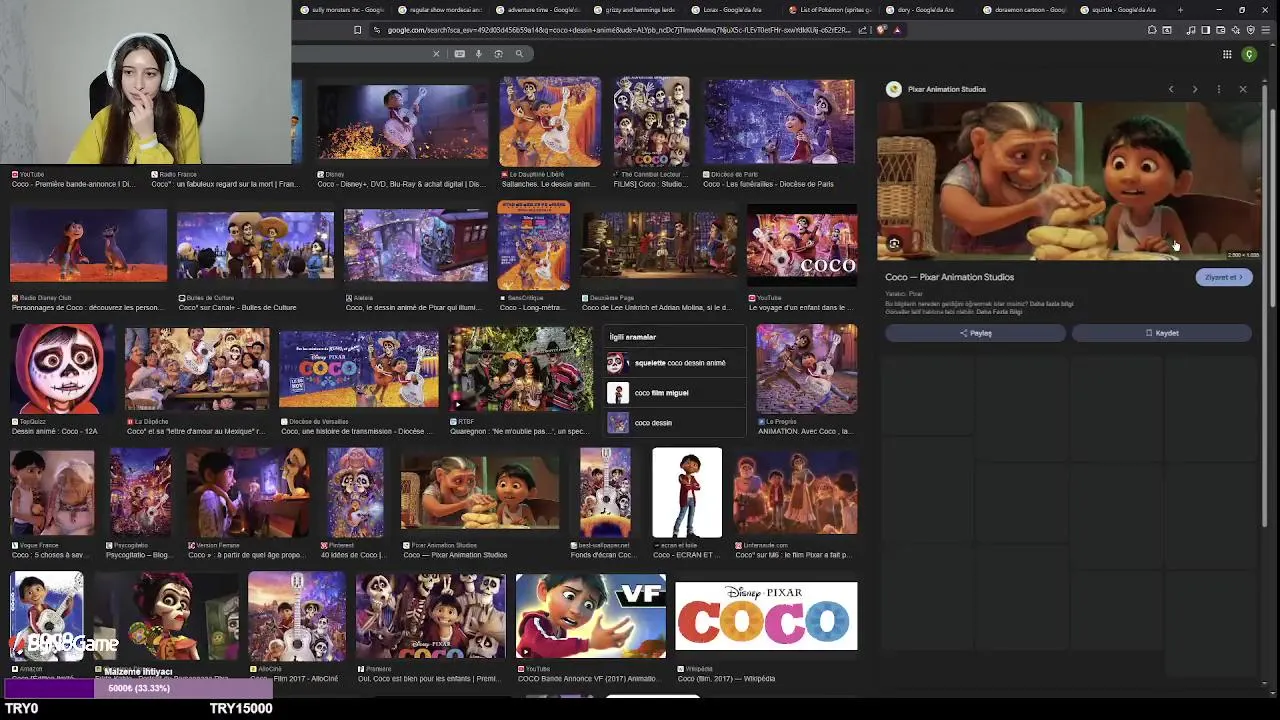The height and width of the screenshot is (720, 1280).
Task: Switch to the 'adventure time' tab
Action: coord(537,10)
